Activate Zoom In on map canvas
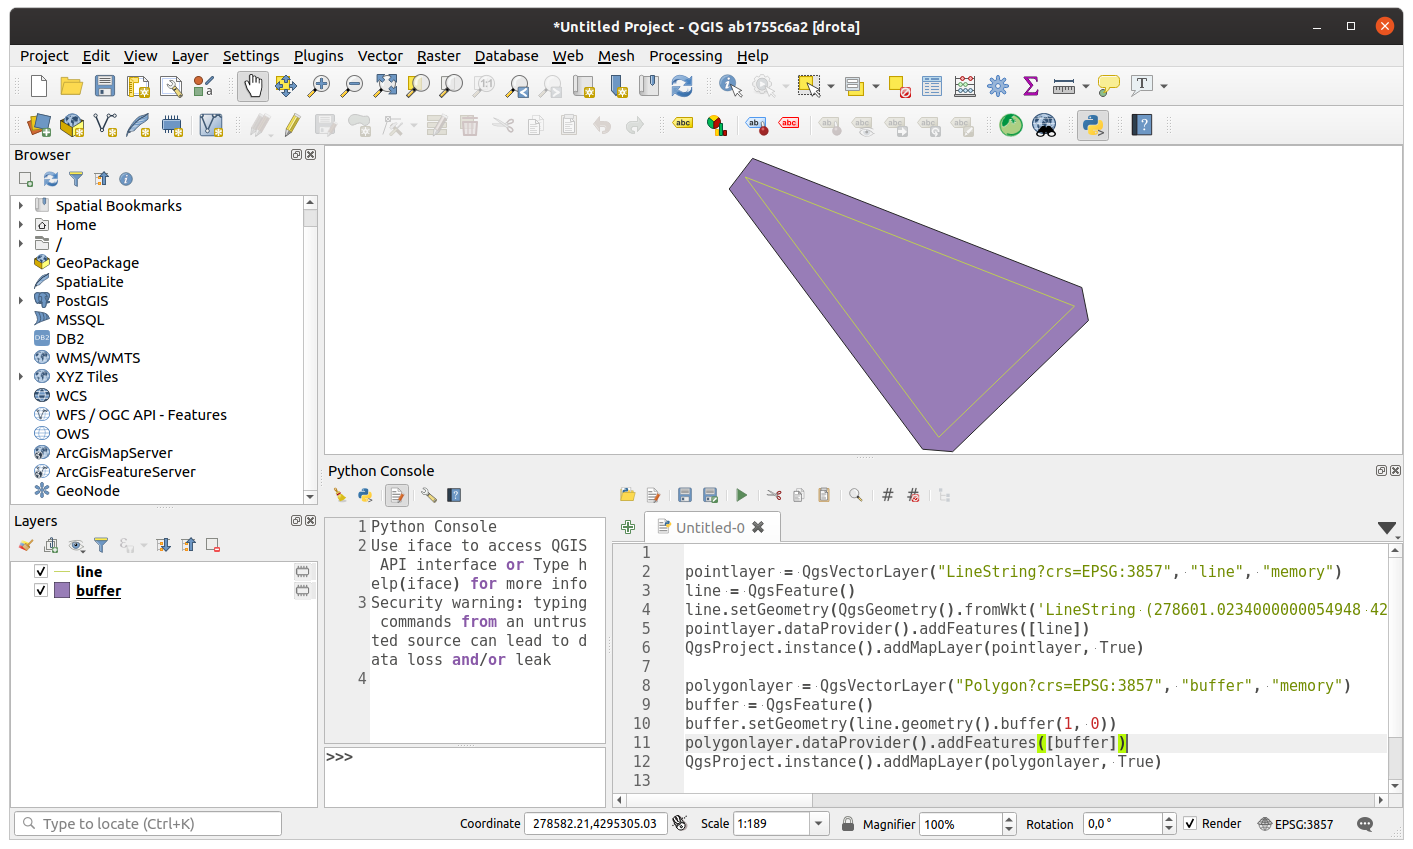This screenshot has width=1413, height=849. pyautogui.click(x=318, y=86)
